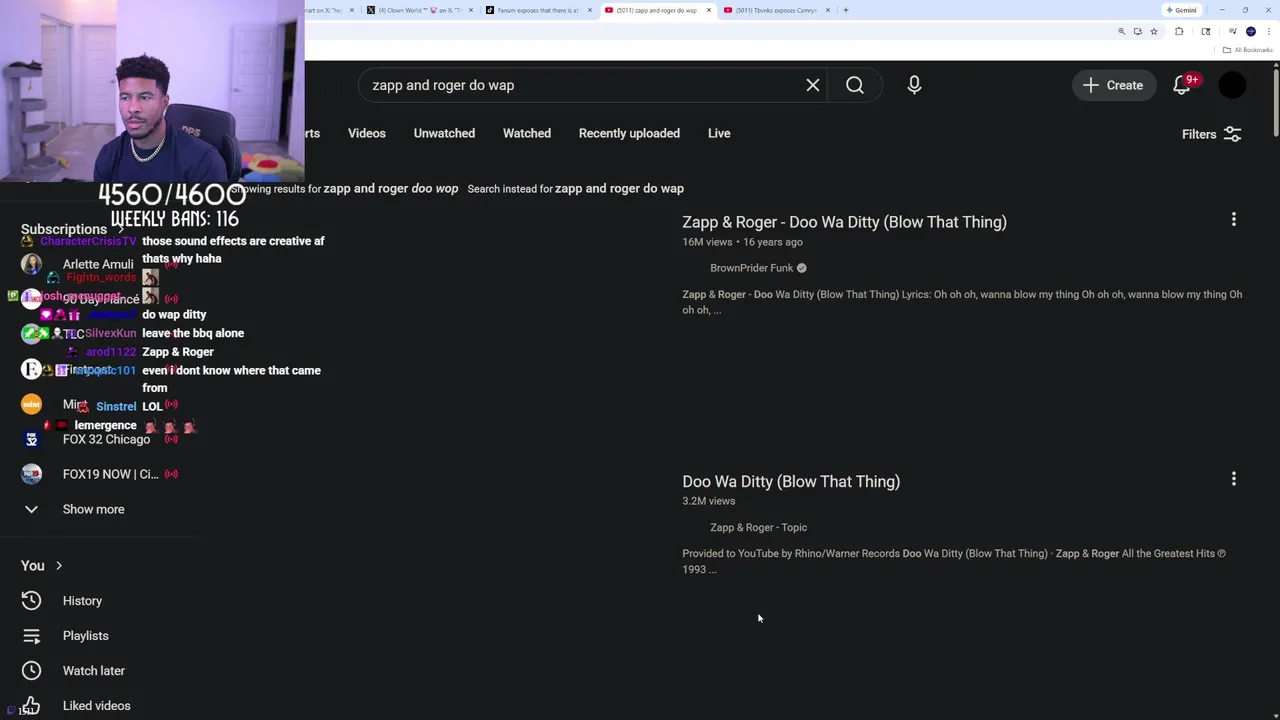Screen dimensions: 1280x720
Task: Open Watch later in the sidebar
Action: (x=93, y=671)
